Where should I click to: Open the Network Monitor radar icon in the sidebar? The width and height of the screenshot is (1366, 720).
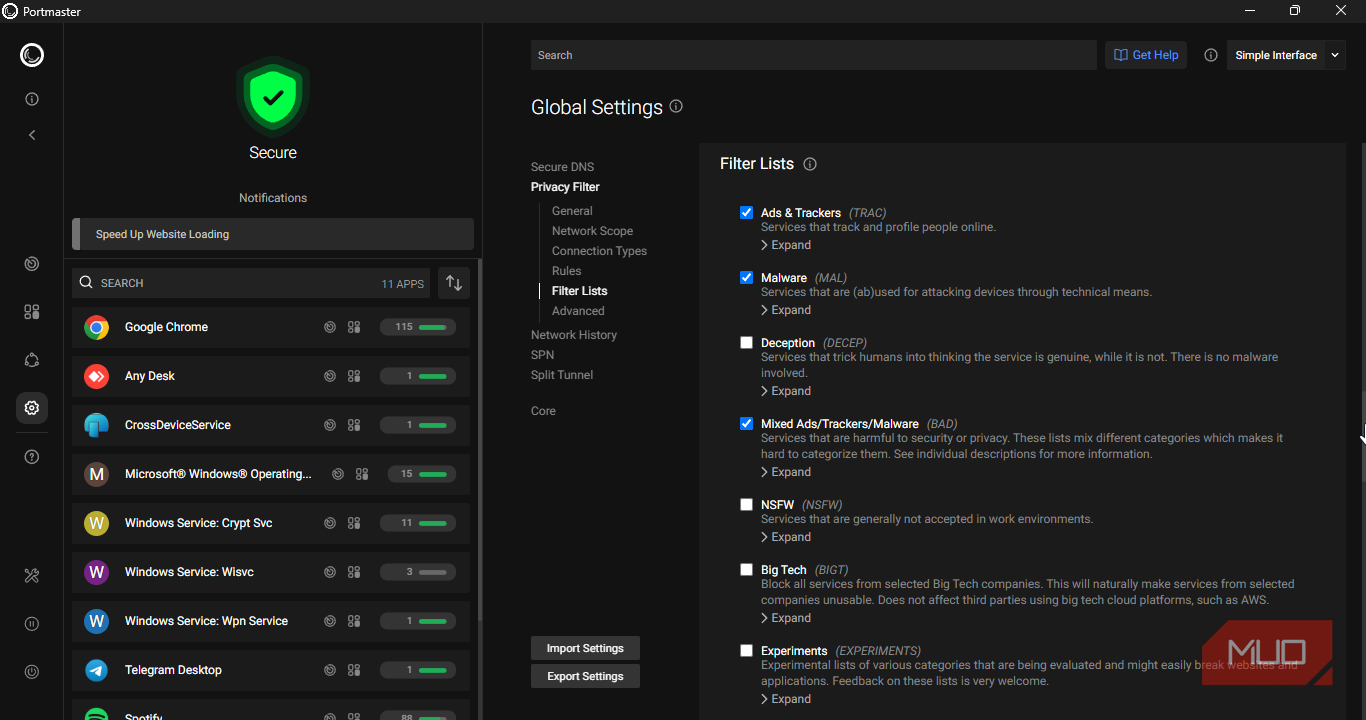[x=32, y=264]
